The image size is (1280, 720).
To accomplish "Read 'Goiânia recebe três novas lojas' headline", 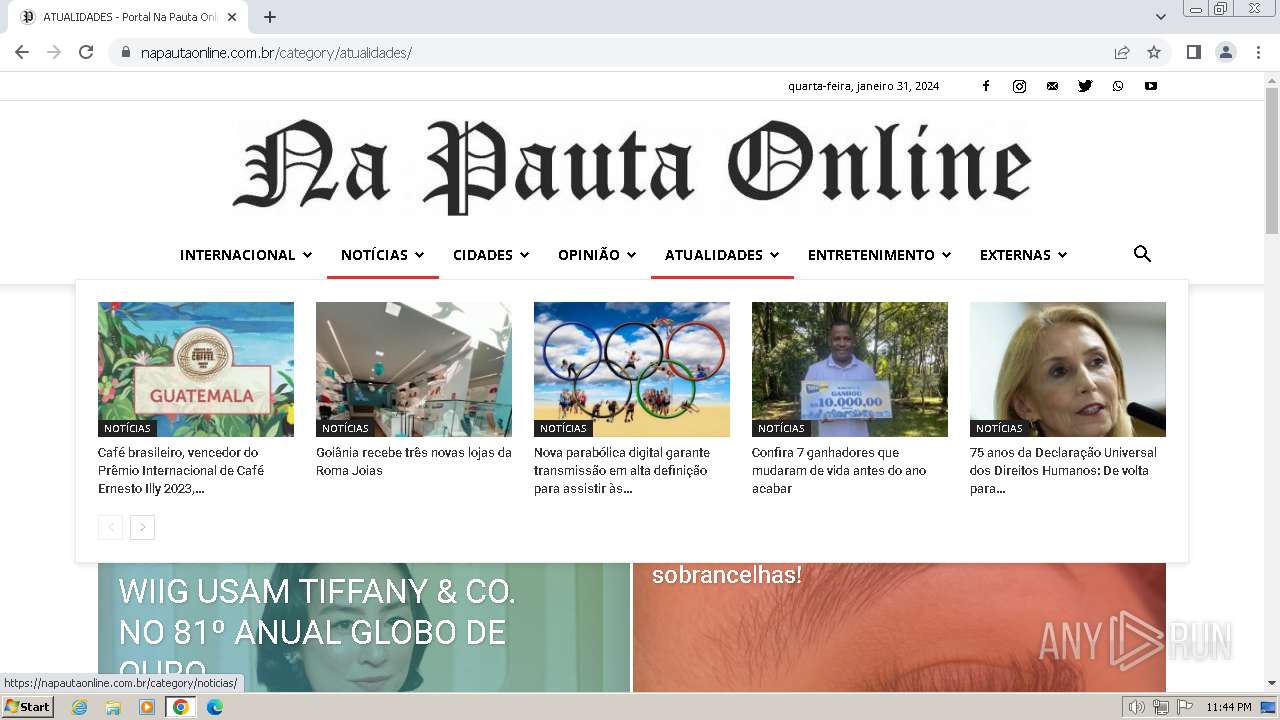I will [414, 461].
